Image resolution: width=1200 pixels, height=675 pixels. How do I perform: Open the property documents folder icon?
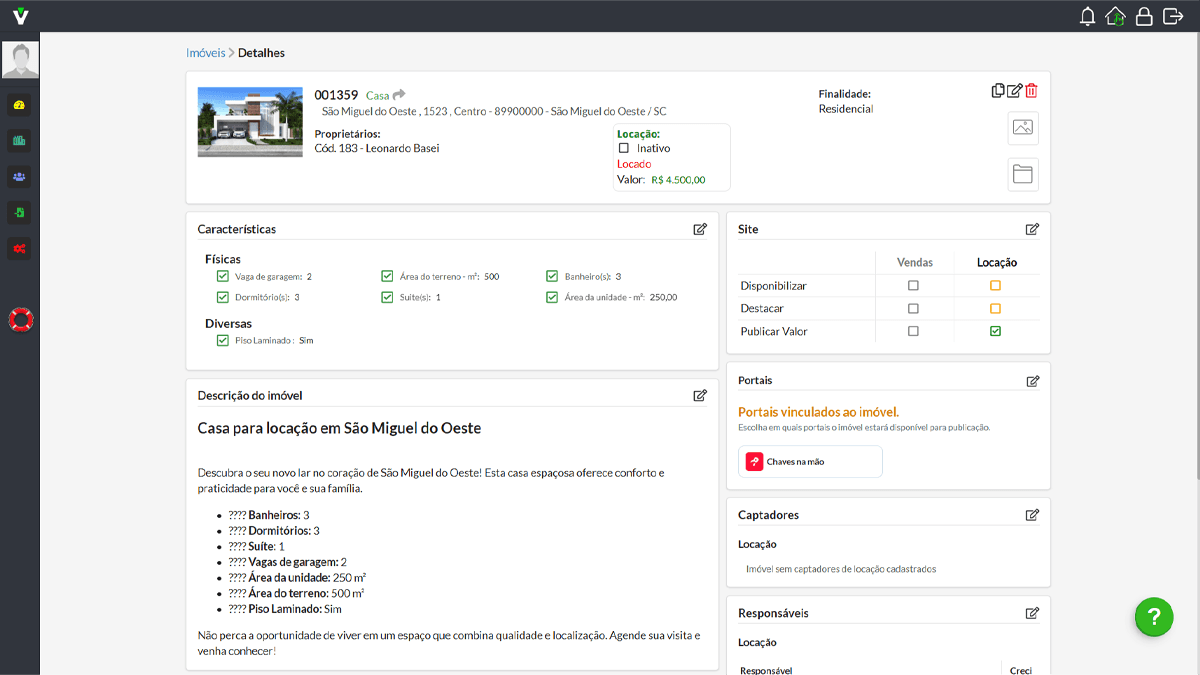coord(1022,174)
